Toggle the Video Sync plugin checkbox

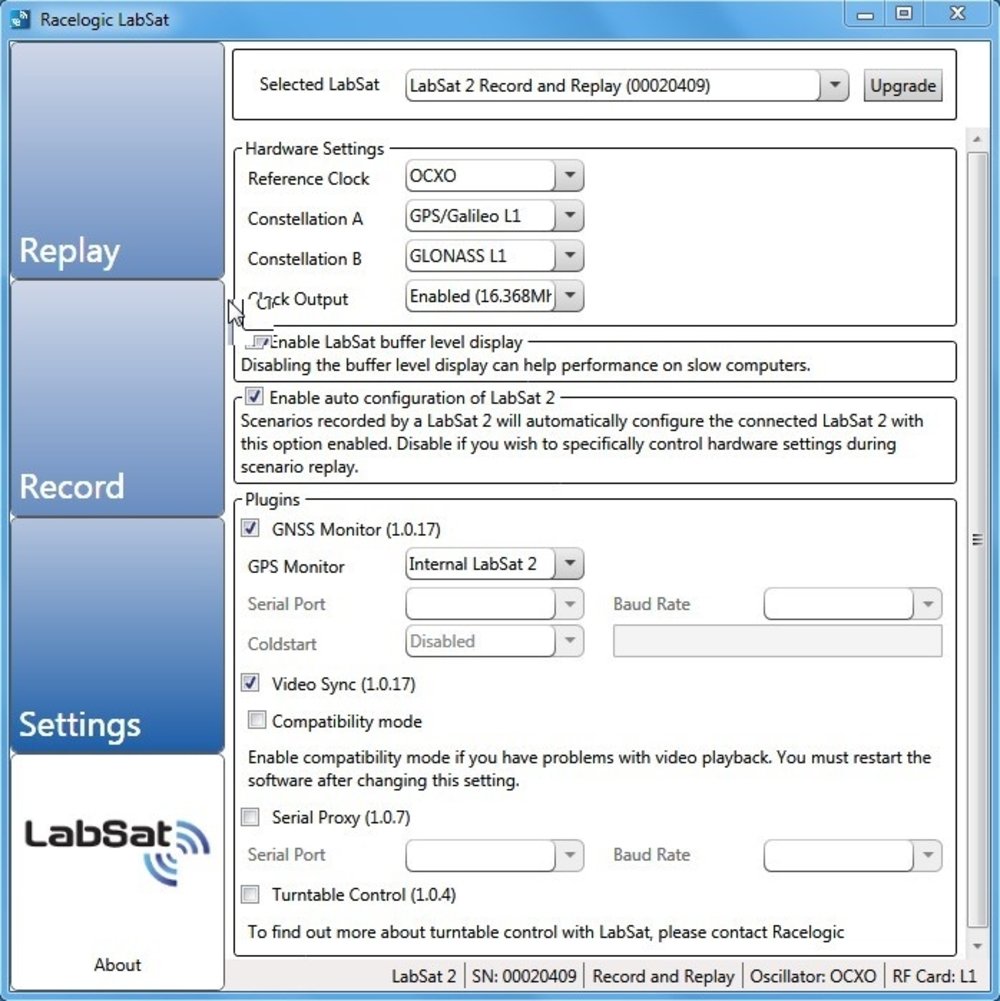coord(251,684)
